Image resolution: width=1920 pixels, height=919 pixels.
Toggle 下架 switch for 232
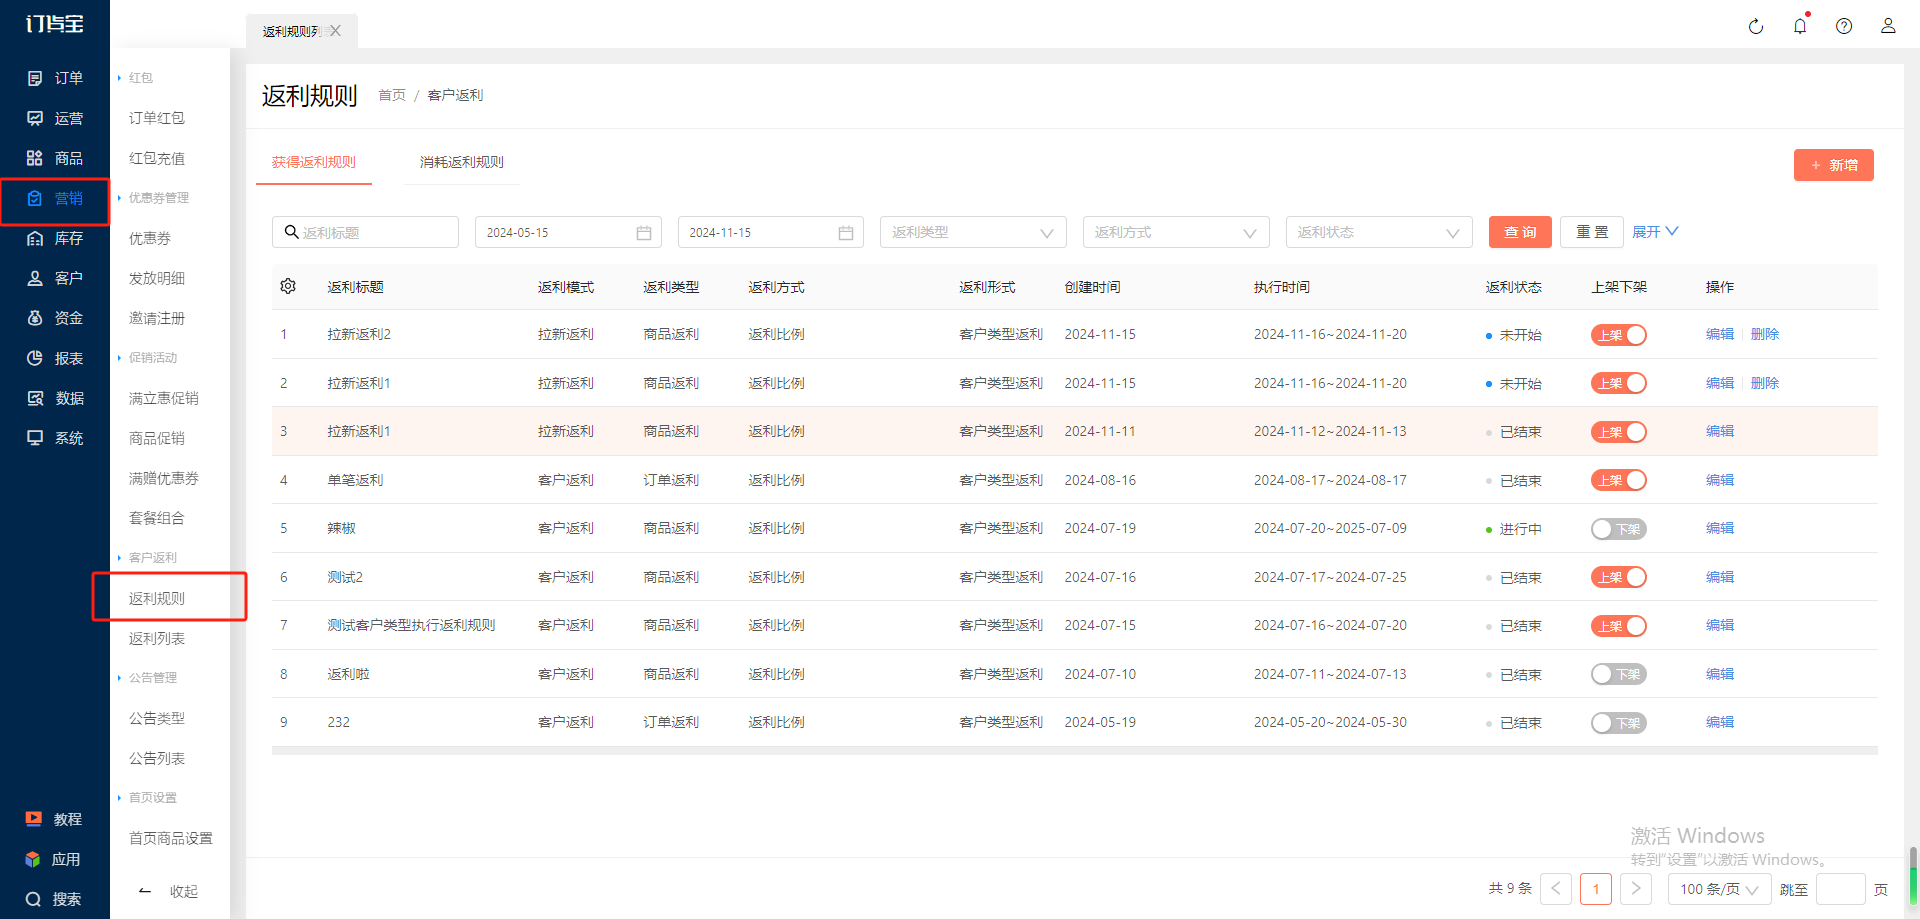1618,723
